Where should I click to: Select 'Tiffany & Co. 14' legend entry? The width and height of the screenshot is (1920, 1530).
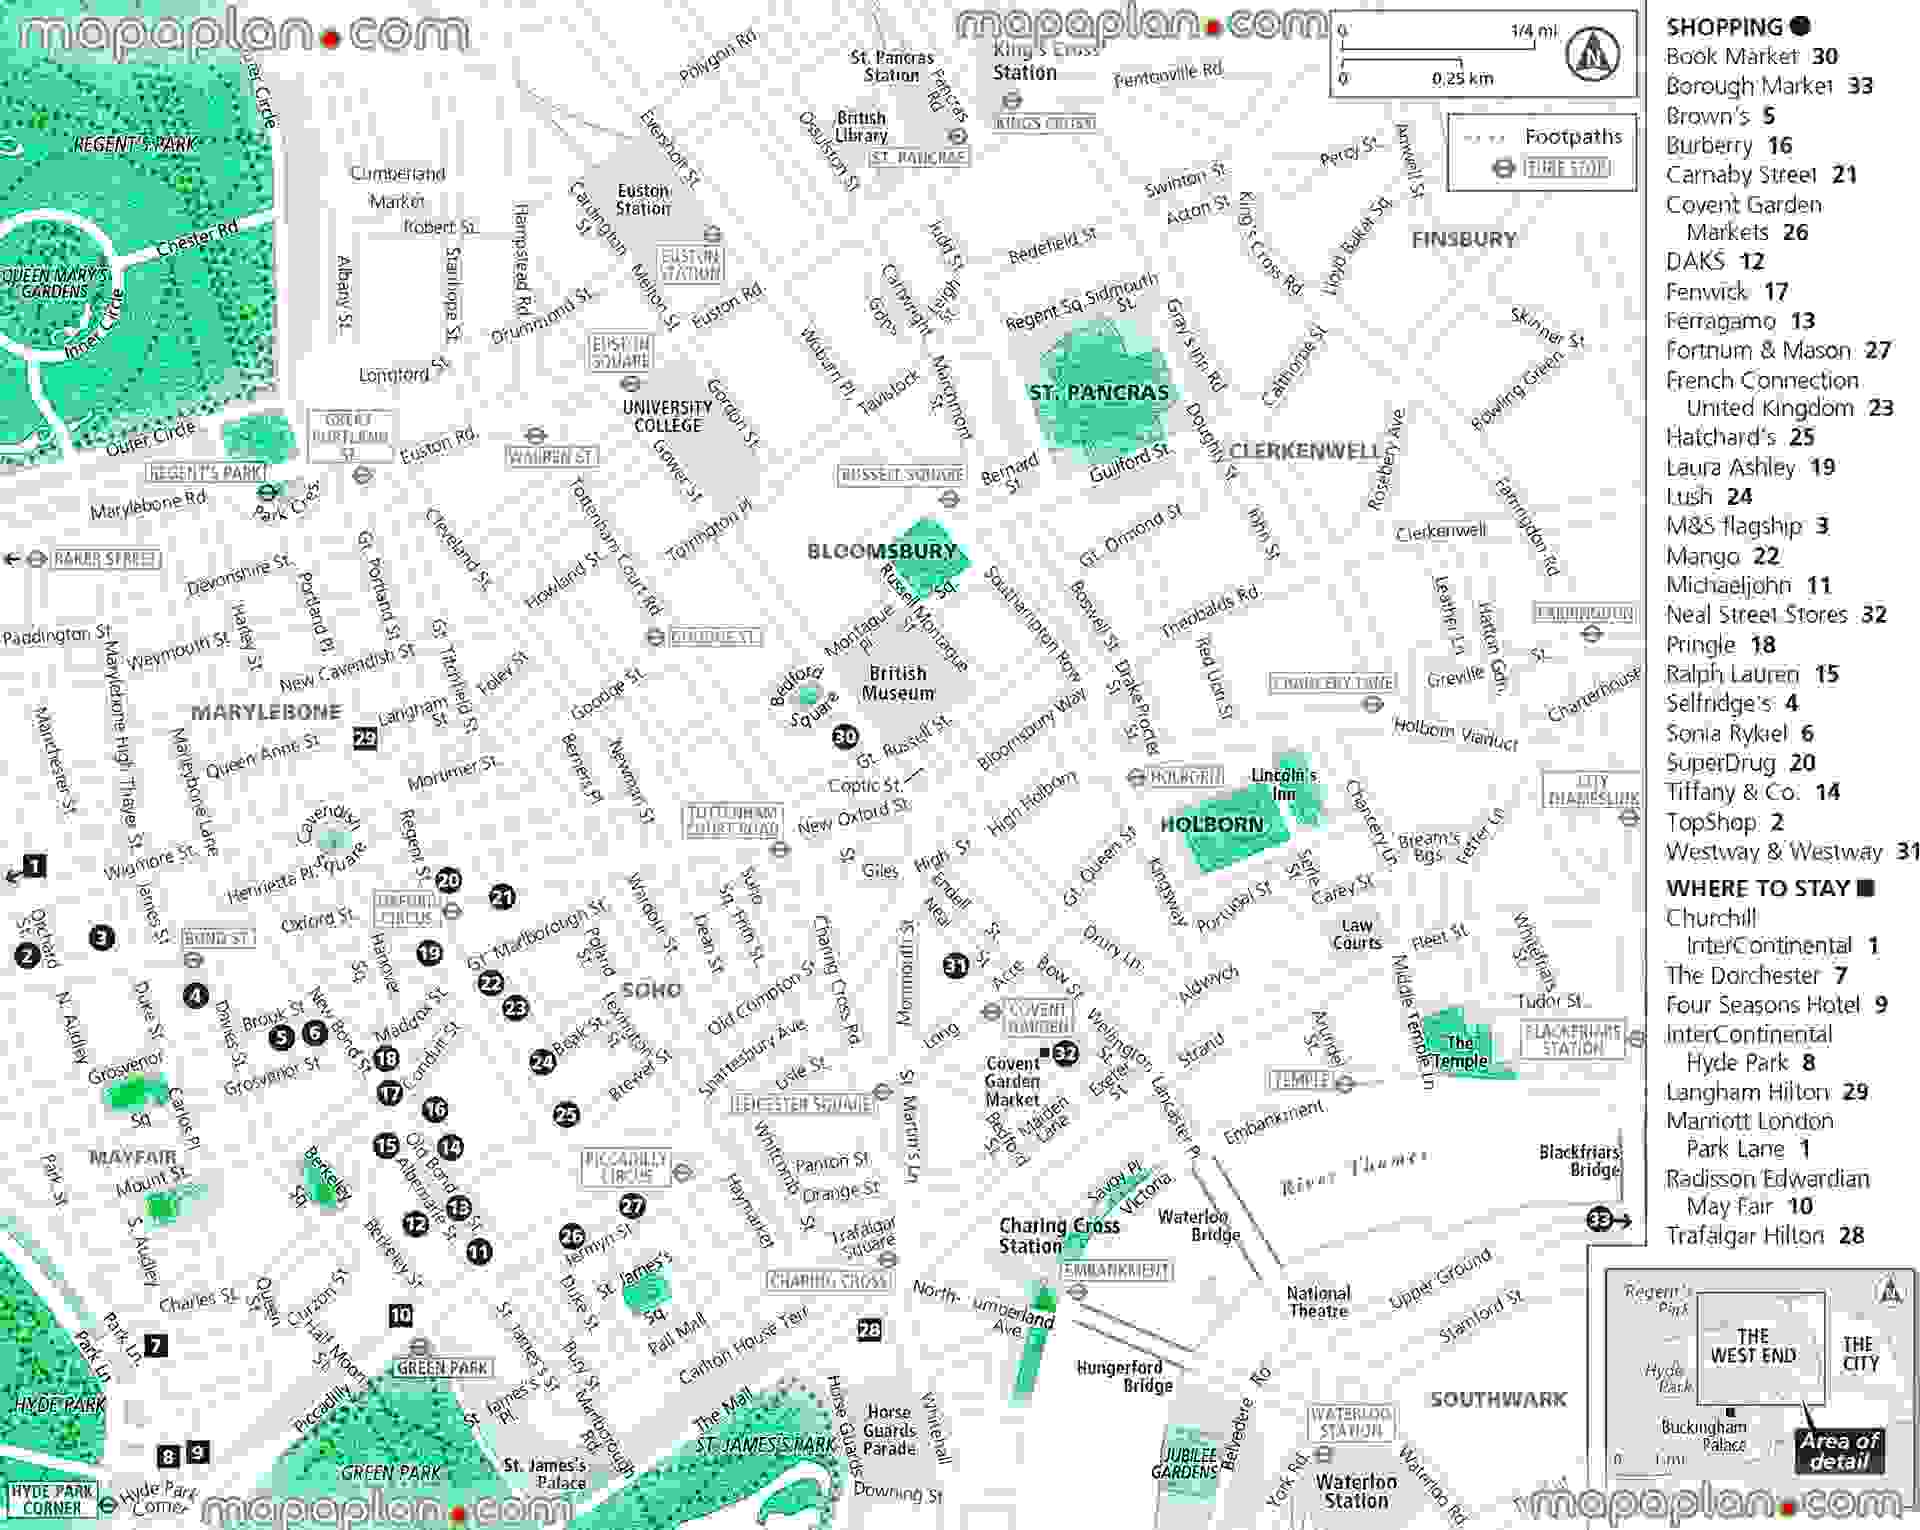pyautogui.click(x=1752, y=792)
